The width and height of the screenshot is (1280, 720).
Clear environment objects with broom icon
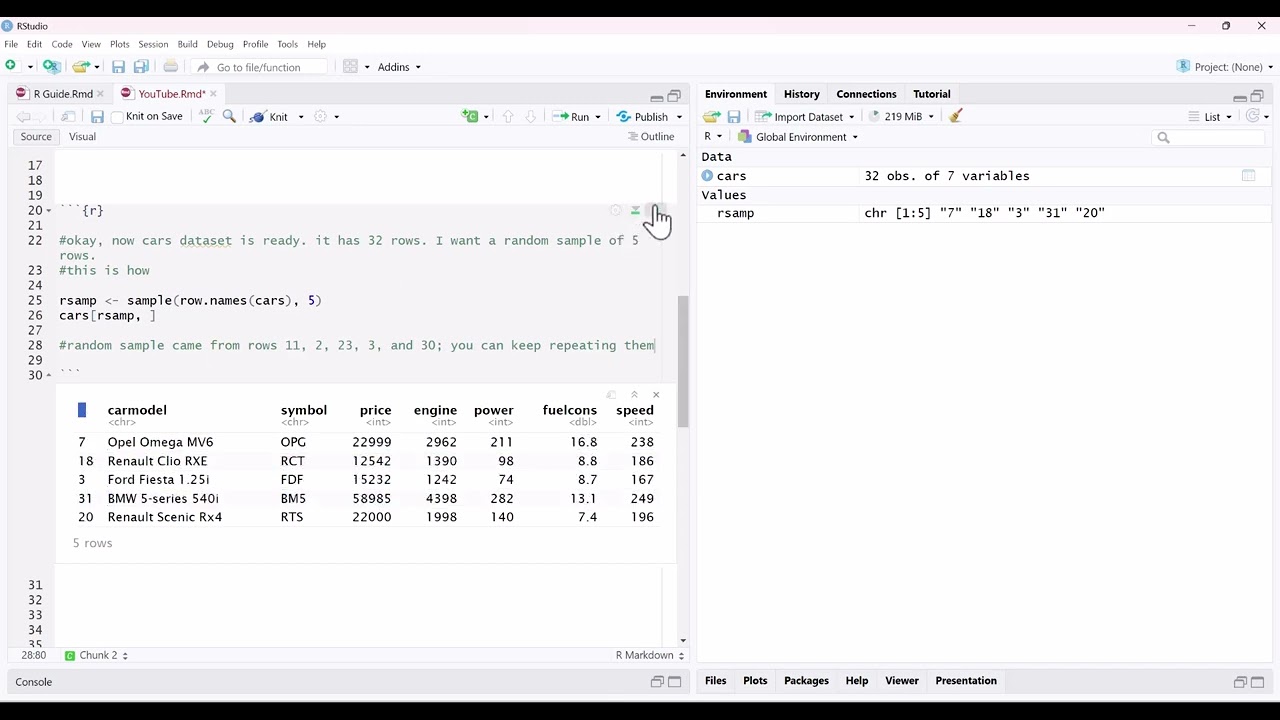(x=955, y=116)
